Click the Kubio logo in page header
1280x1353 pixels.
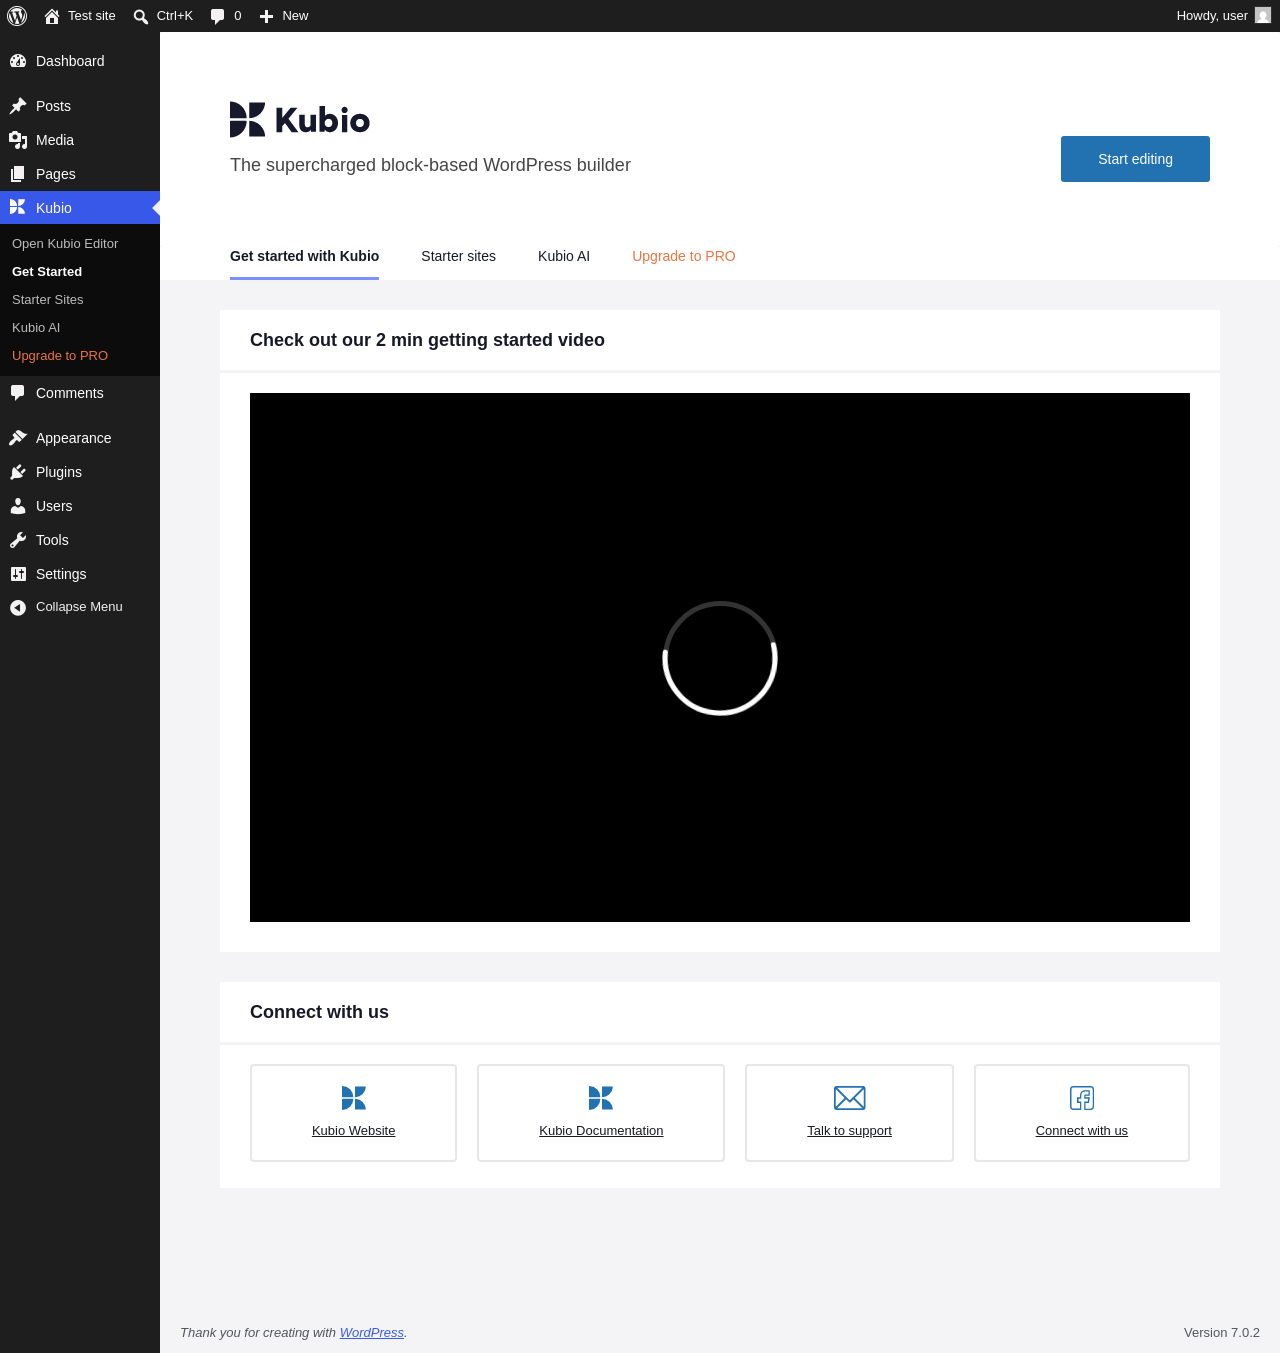point(300,120)
